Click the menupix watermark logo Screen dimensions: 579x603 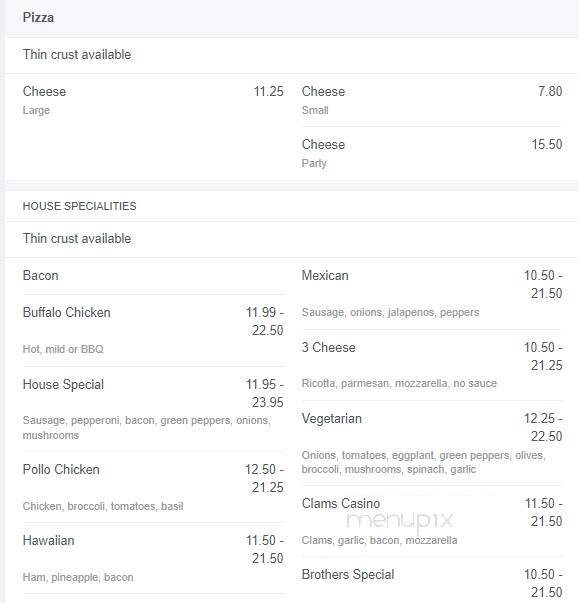(400, 521)
